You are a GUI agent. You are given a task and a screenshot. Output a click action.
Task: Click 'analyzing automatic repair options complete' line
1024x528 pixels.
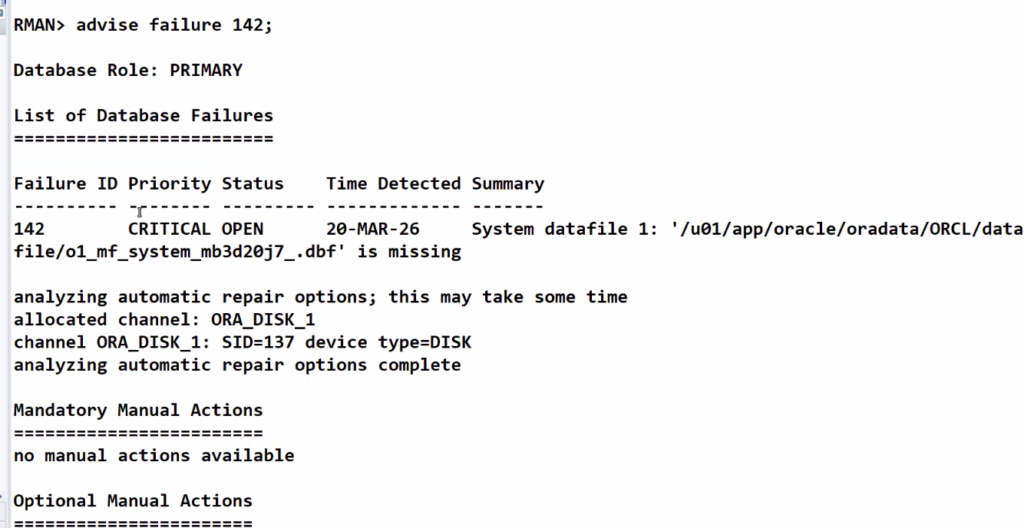point(237,365)
